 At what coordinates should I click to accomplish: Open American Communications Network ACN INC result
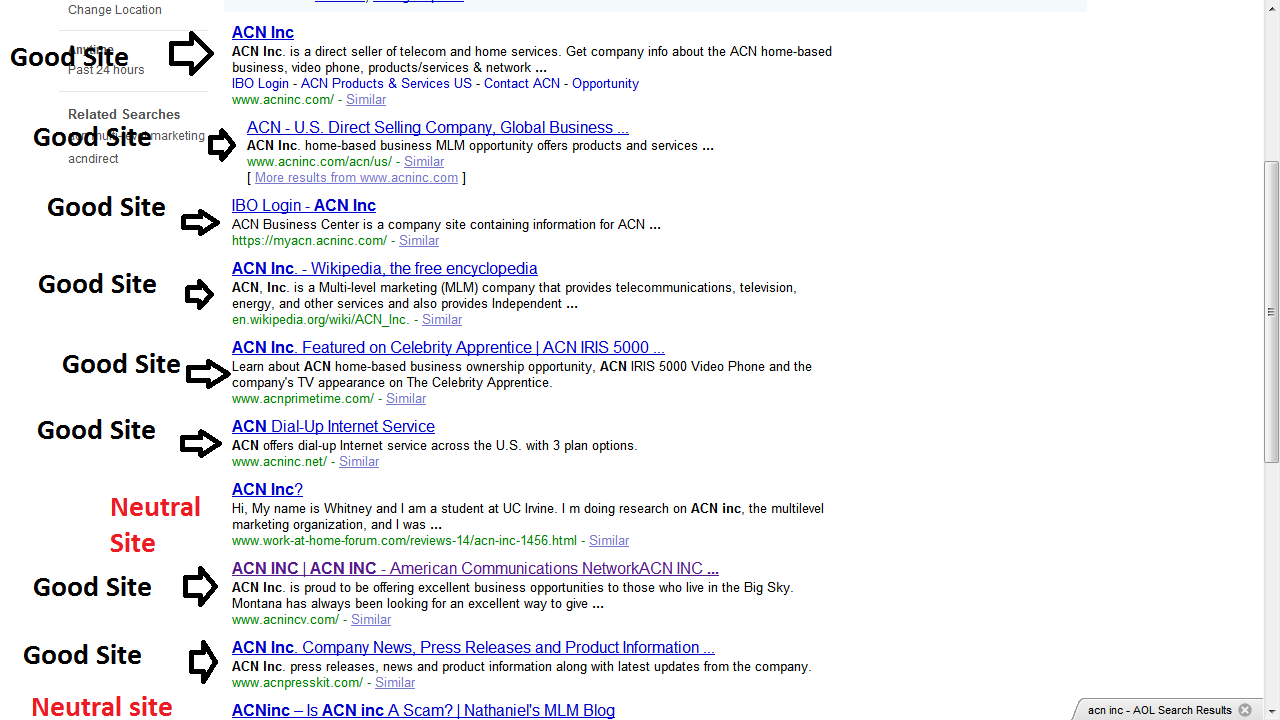click(475, 569)
